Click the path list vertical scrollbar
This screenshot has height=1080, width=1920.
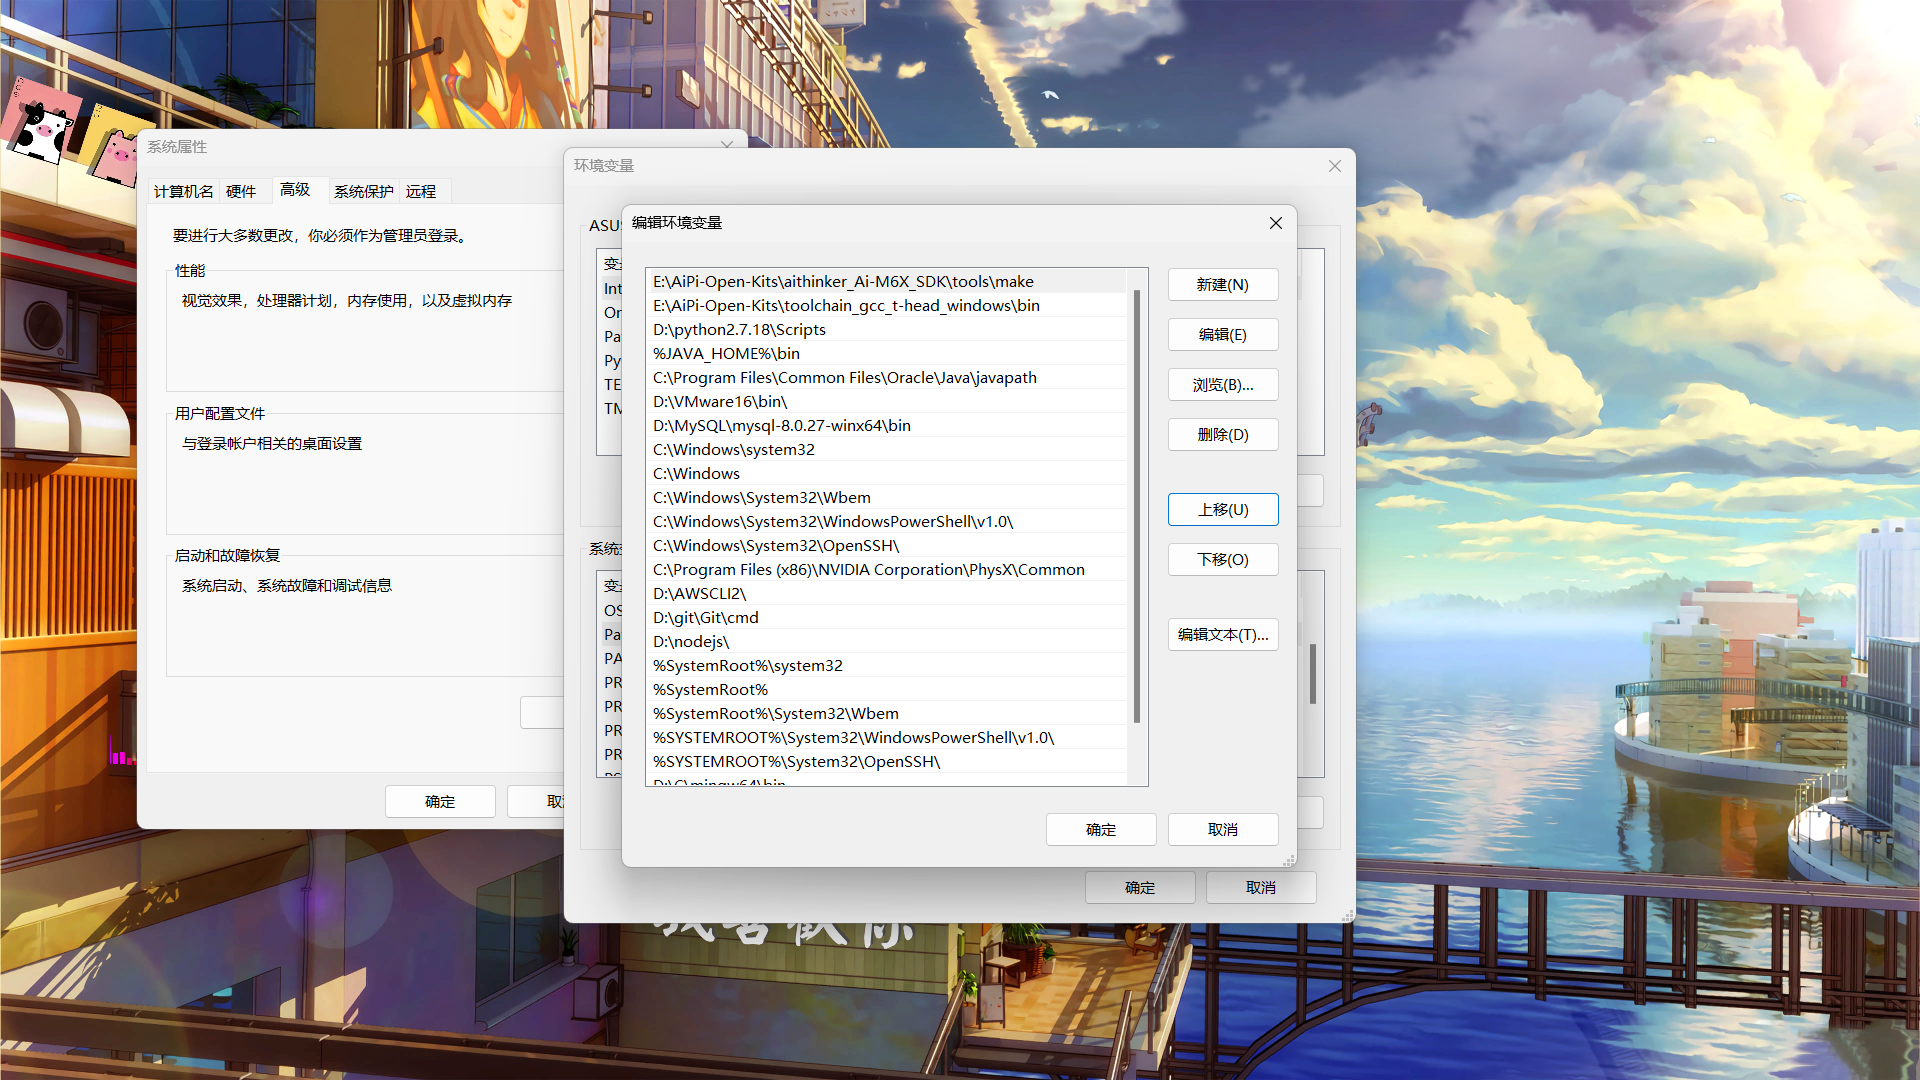[x=1136, y=506]
